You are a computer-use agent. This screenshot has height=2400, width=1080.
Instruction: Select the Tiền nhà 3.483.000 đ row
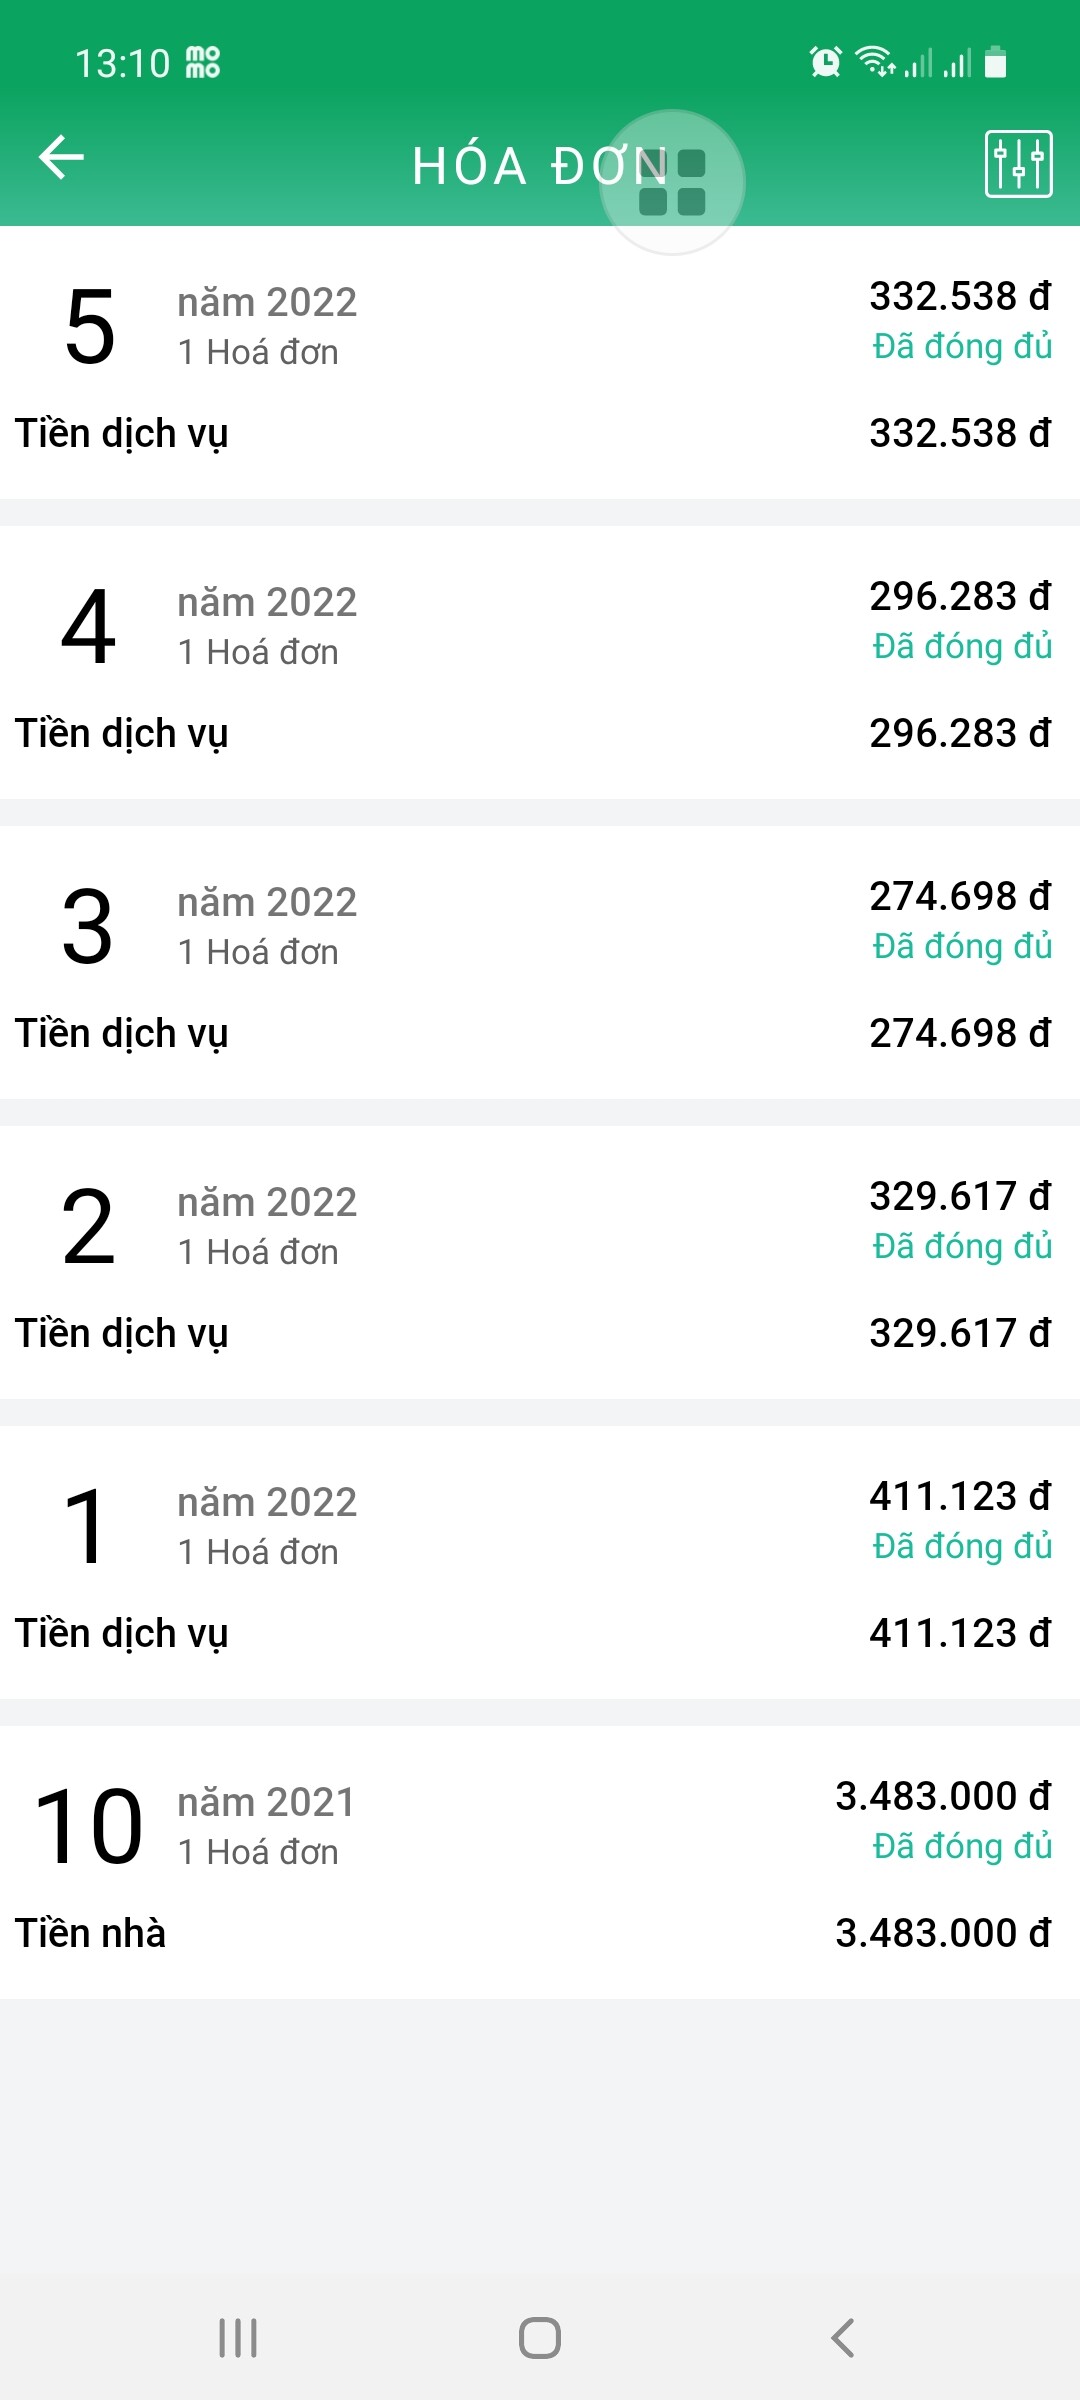coord(540,1934)
